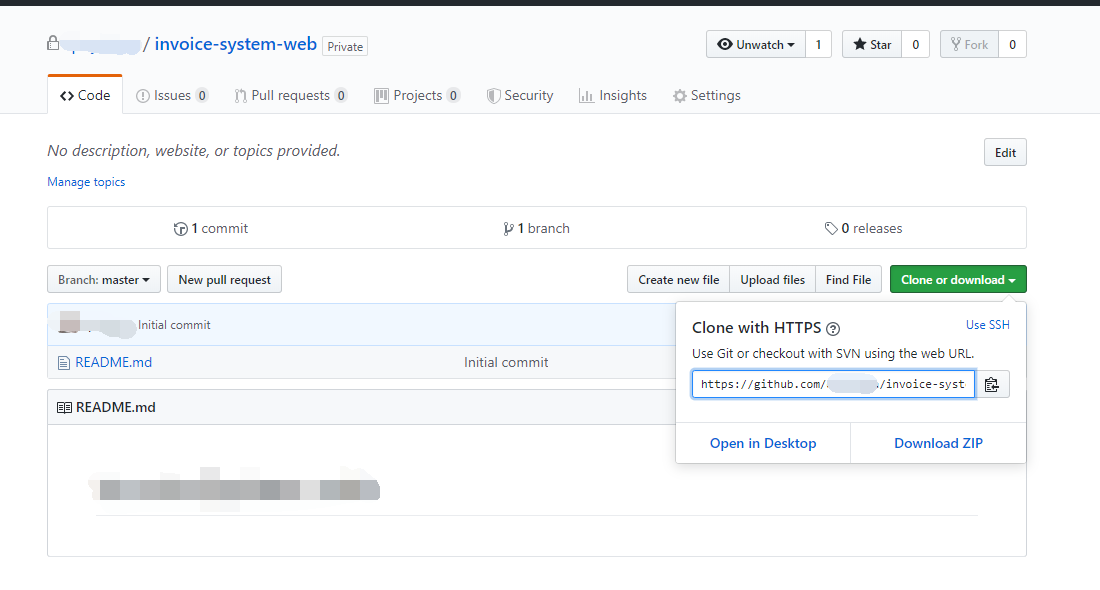Image resolution: width=1100 pixels, height=590 pixels.
Task: Open the Projects tab
Action: [417, 95]
